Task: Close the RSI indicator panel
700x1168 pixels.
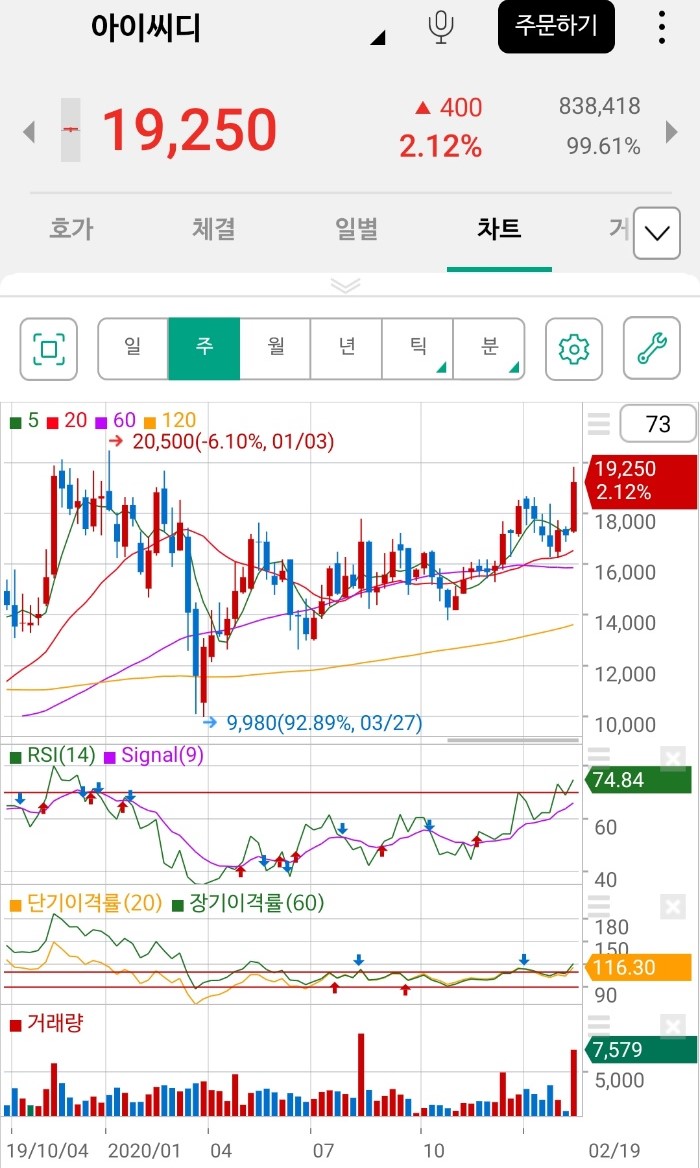Action: (x=672, y=759)
